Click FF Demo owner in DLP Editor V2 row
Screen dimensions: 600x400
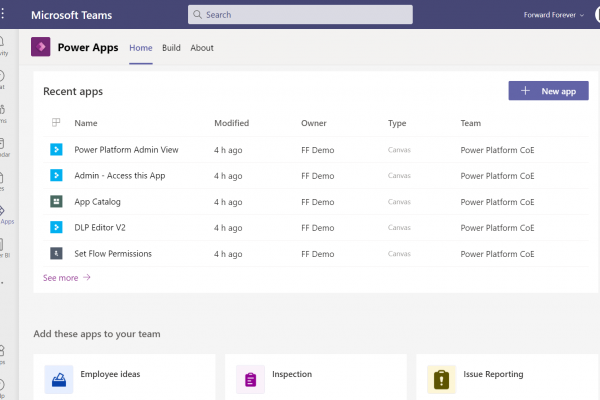(x=318, y=228)
